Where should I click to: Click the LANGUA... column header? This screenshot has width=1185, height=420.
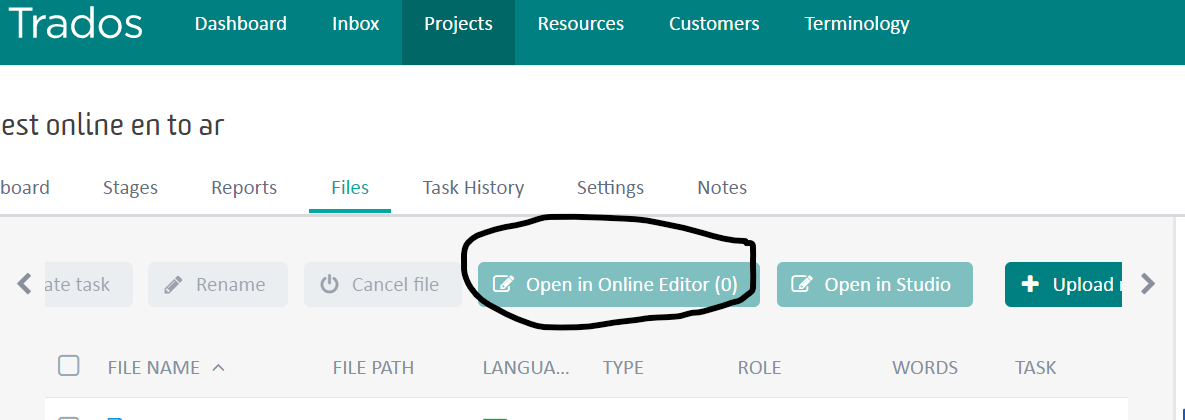click(x=526, y=368)
